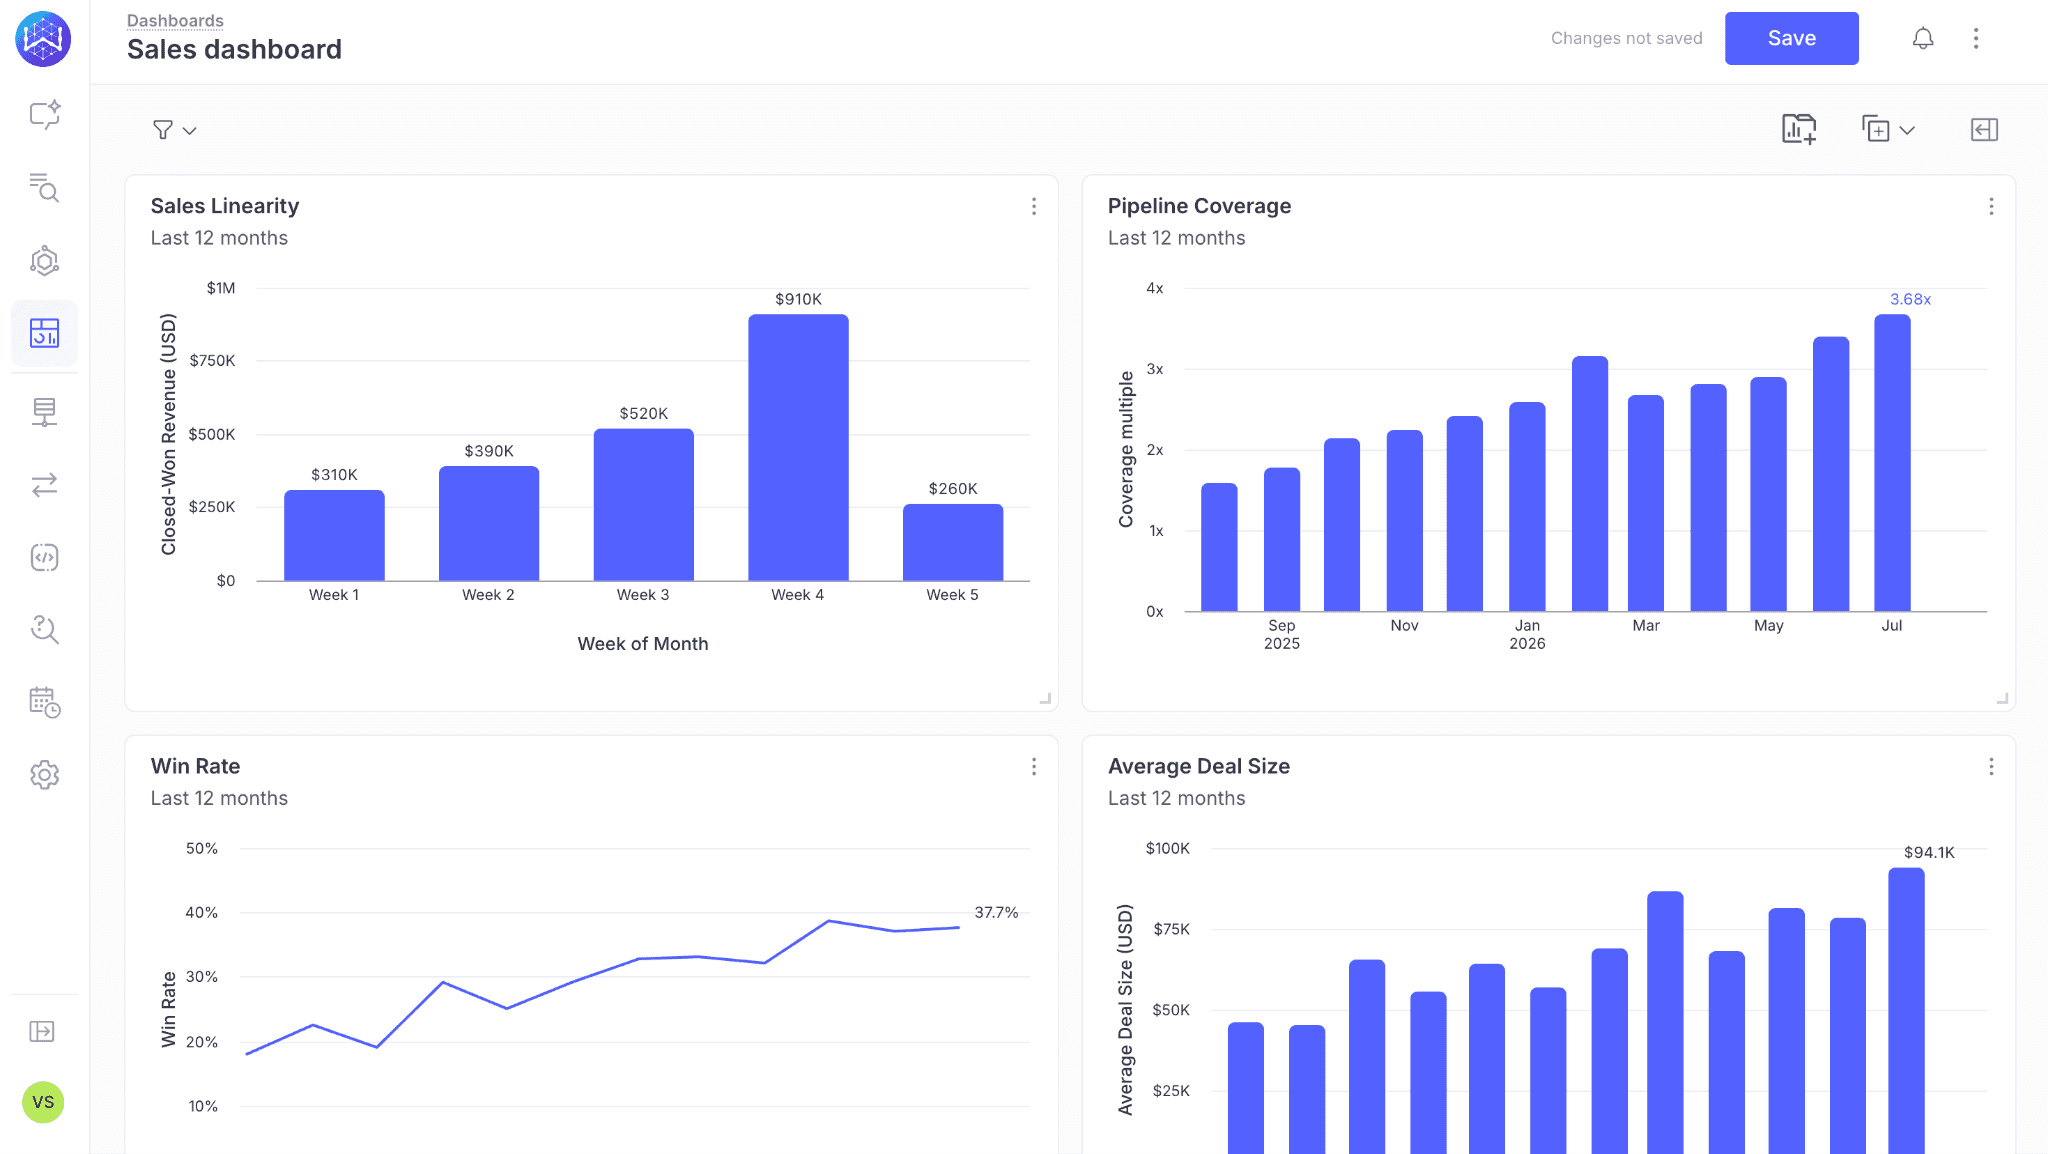Expand the sidebar with panel arrow icon
The height and width of the screenshot is (1154, 2048).
point(42,1031)
